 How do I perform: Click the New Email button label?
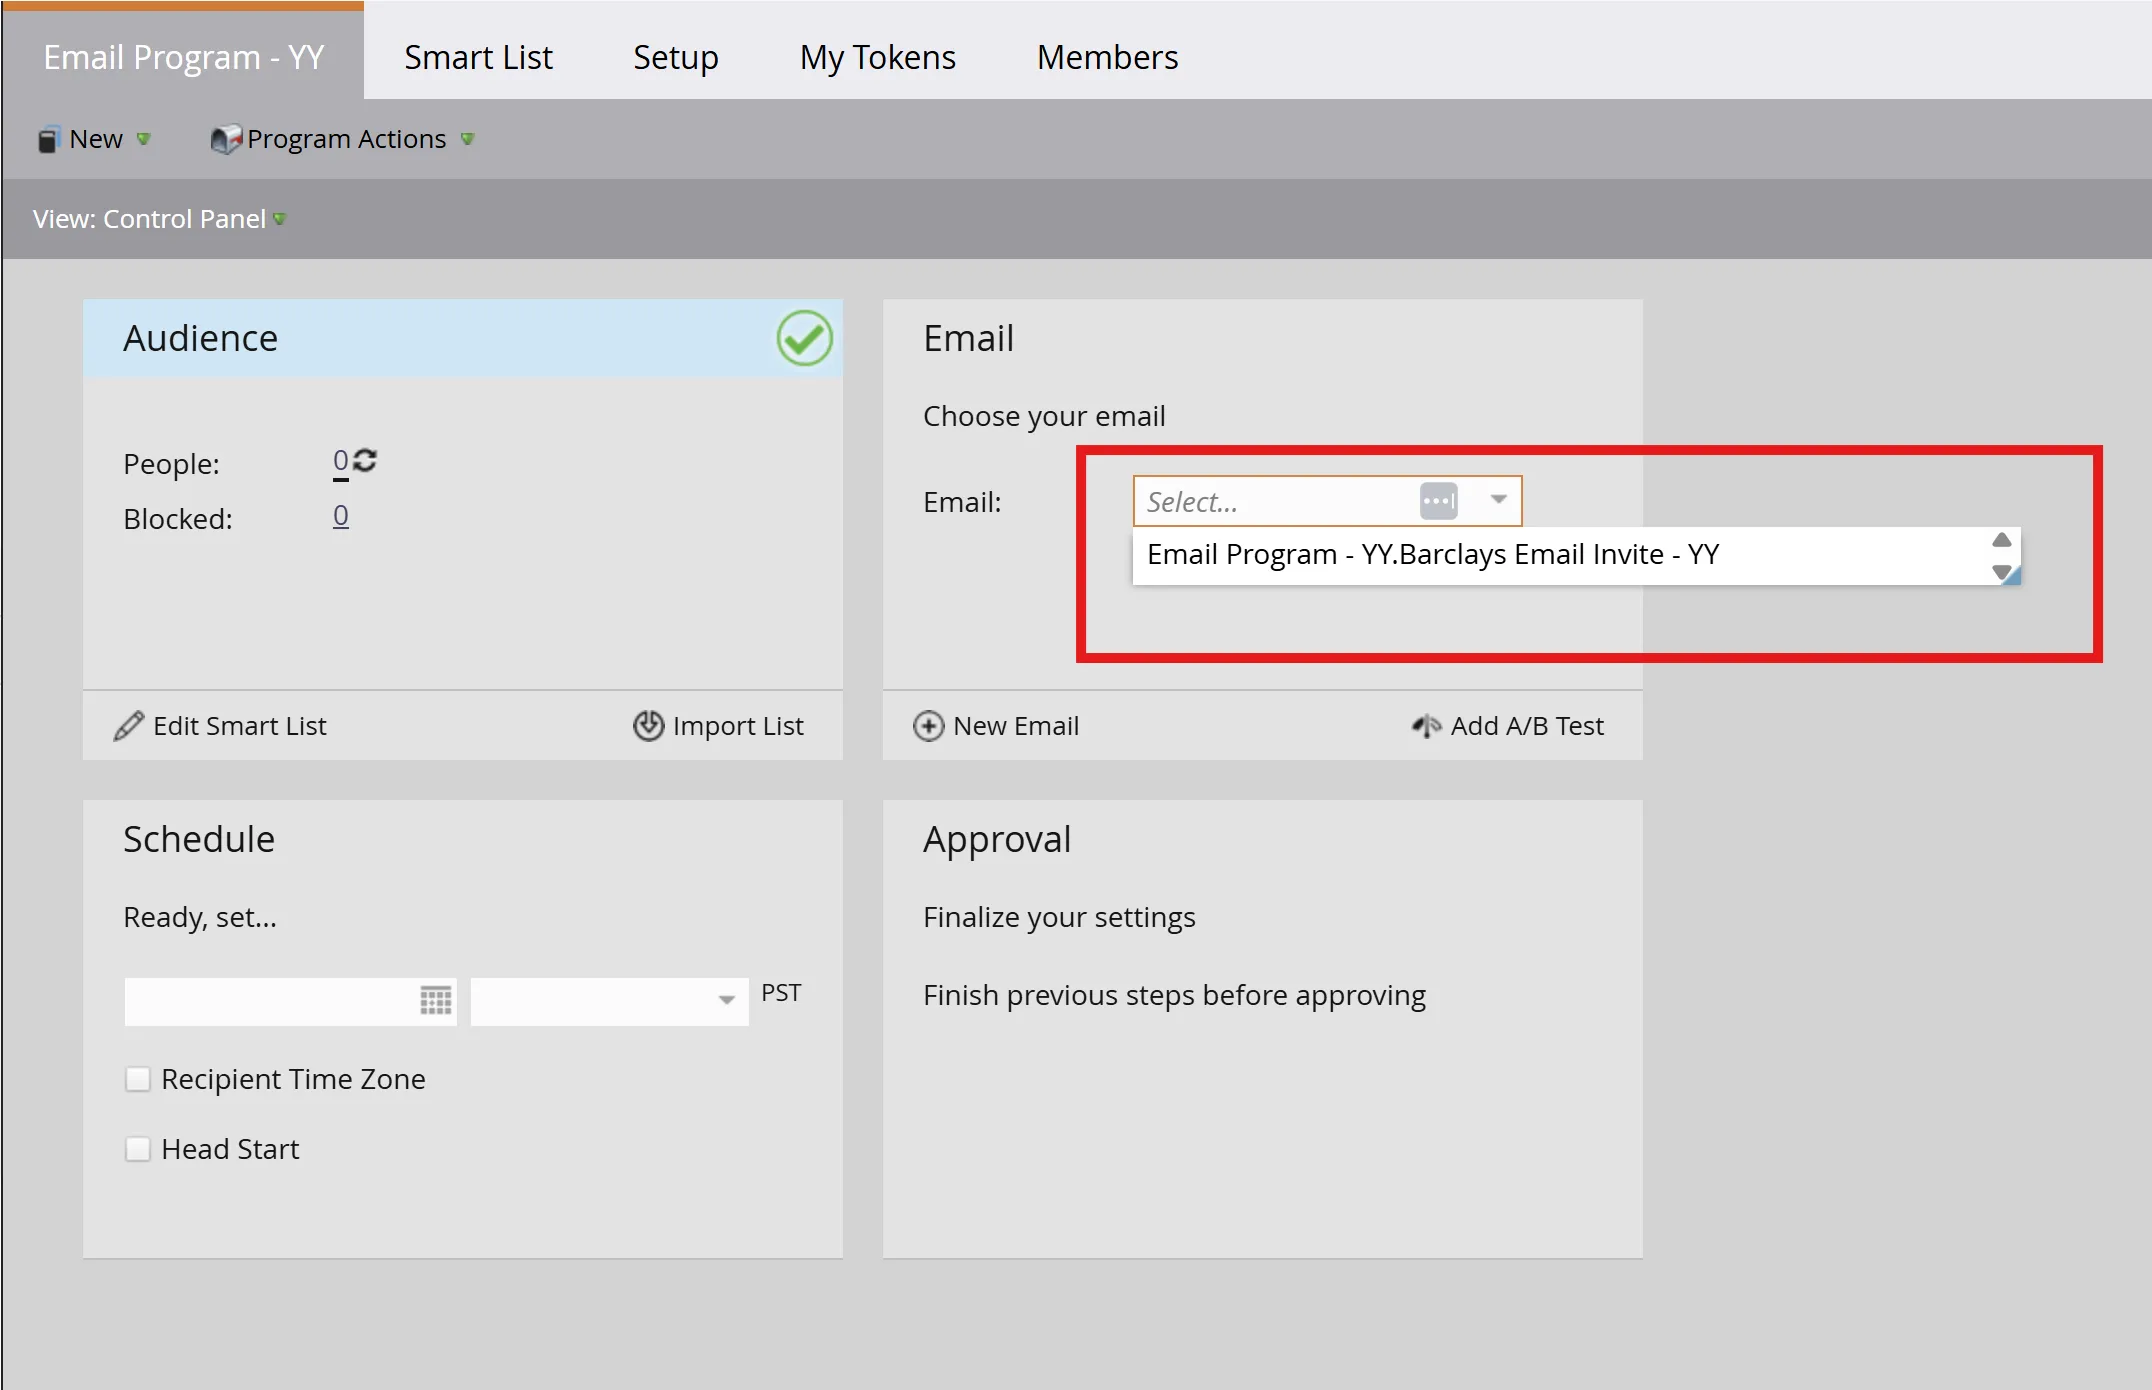pyautogui.click(x=1016, y=726)
